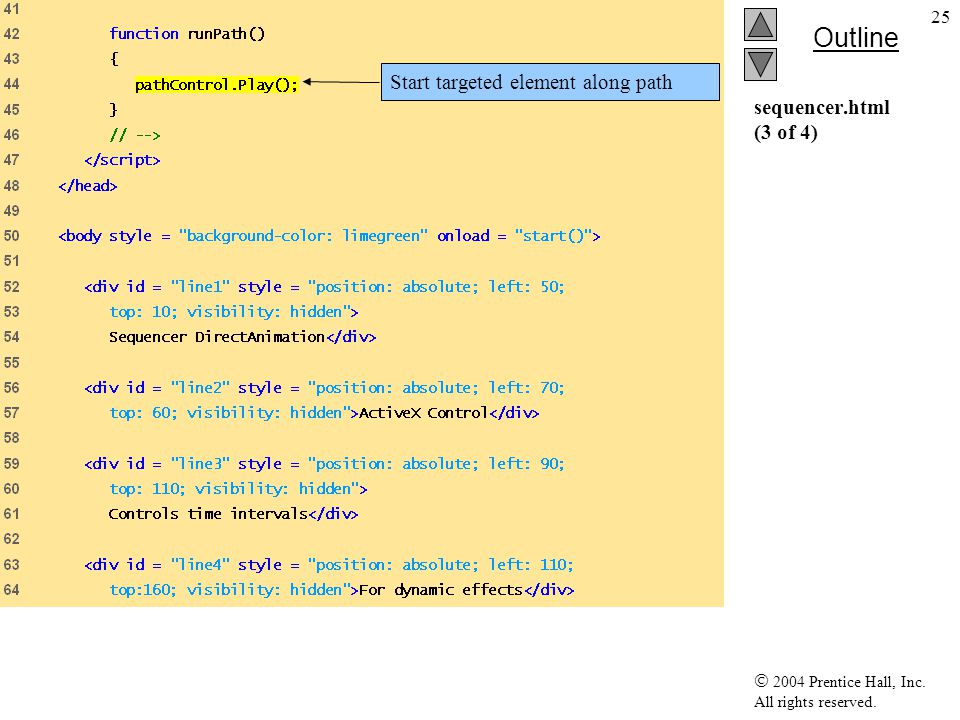
Task: Click the up arrow navigation button
Action: tap(760, 24)
